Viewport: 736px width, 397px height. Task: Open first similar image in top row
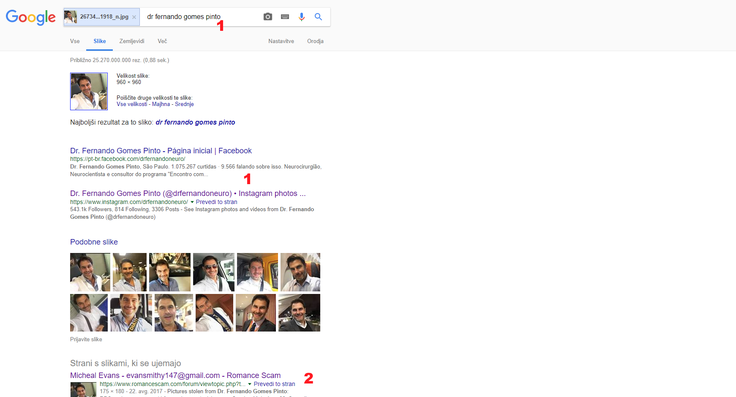coord(90,272)
